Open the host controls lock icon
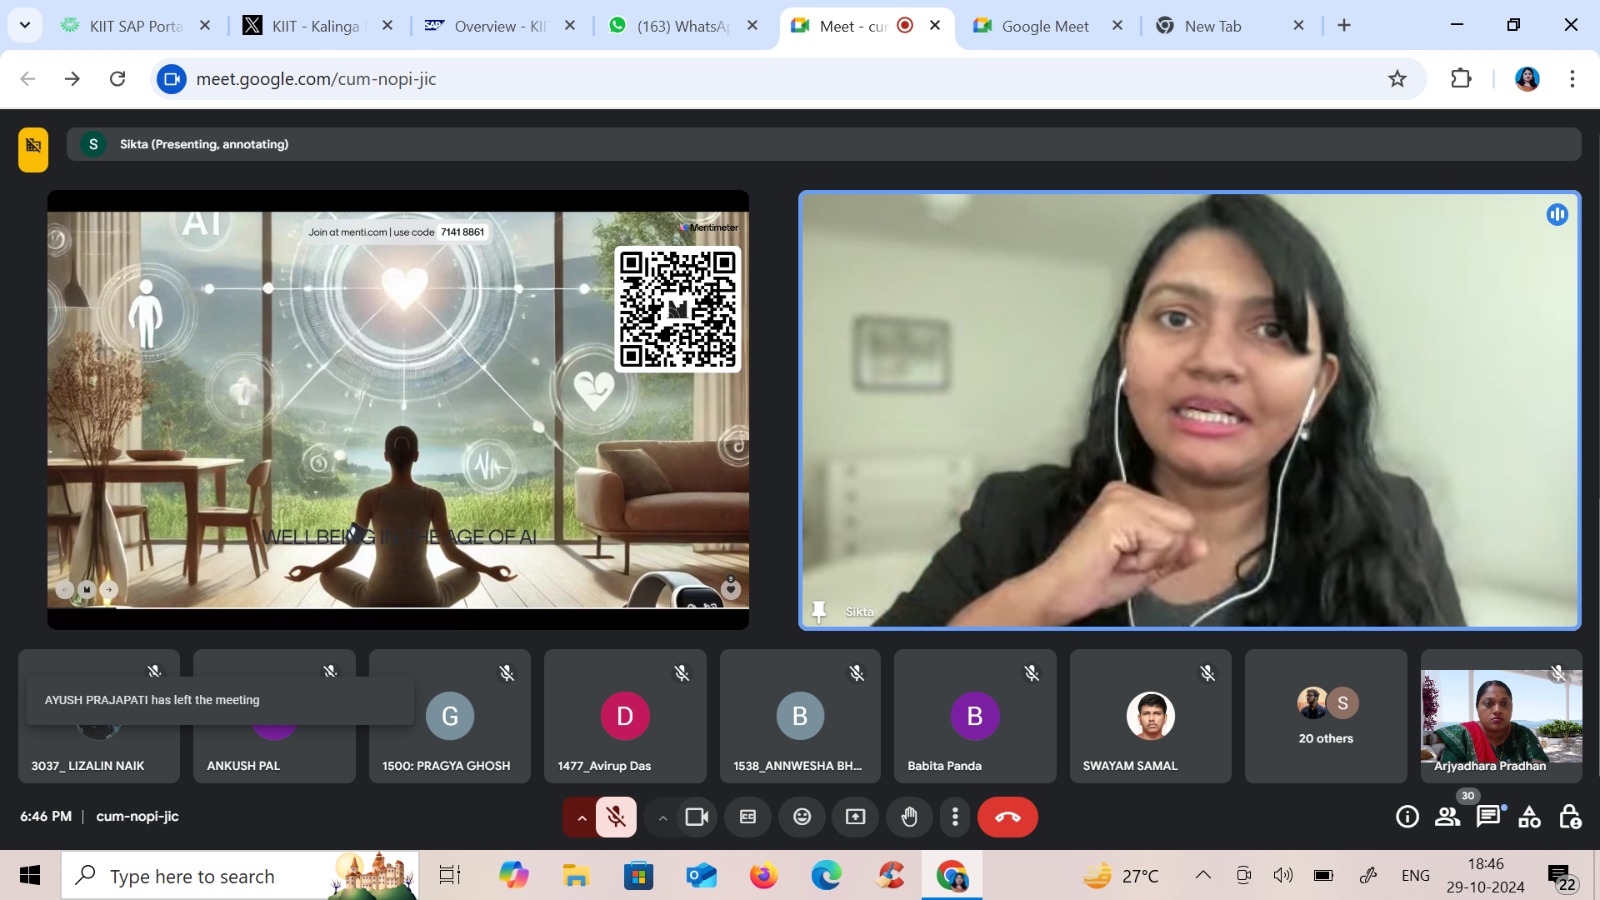 (x=1570, y=817)
